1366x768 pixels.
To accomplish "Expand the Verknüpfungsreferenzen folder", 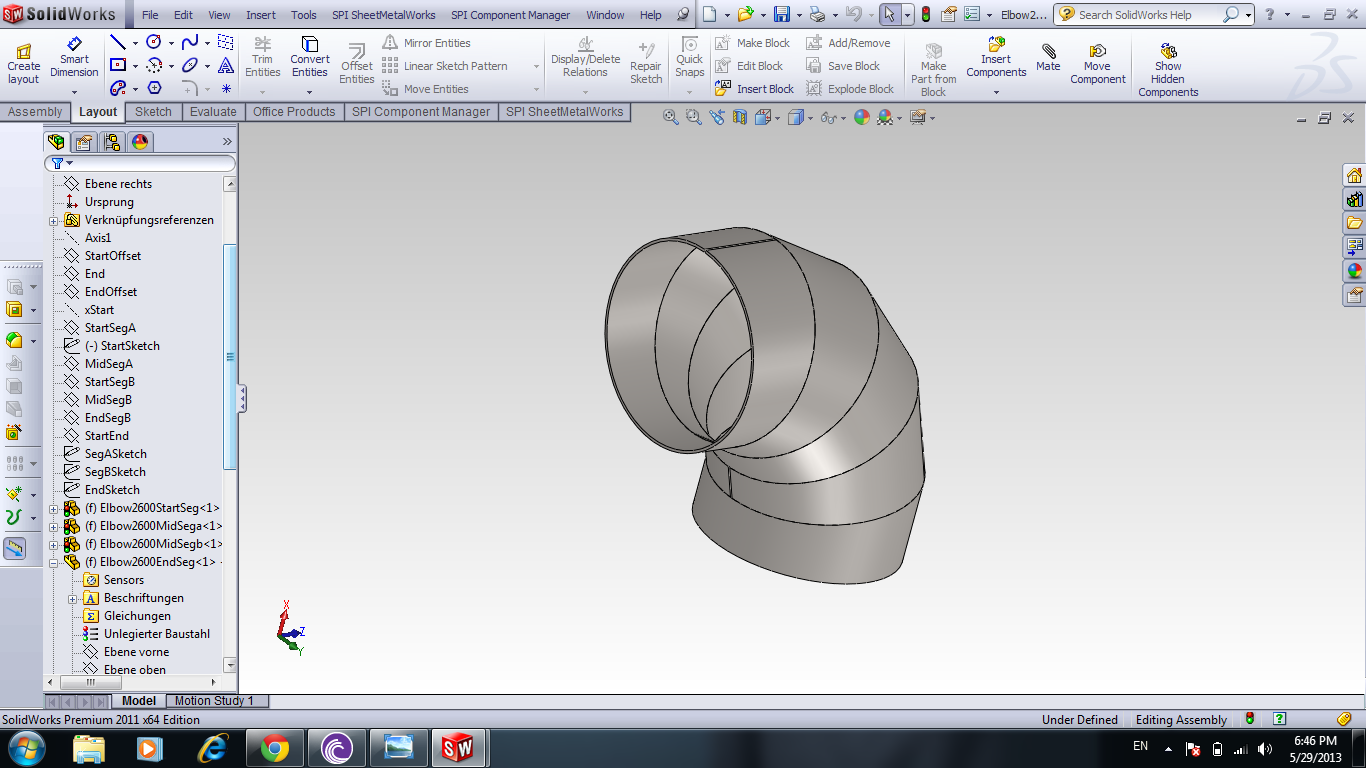I will pyautogui.click(x=53, y=221).
